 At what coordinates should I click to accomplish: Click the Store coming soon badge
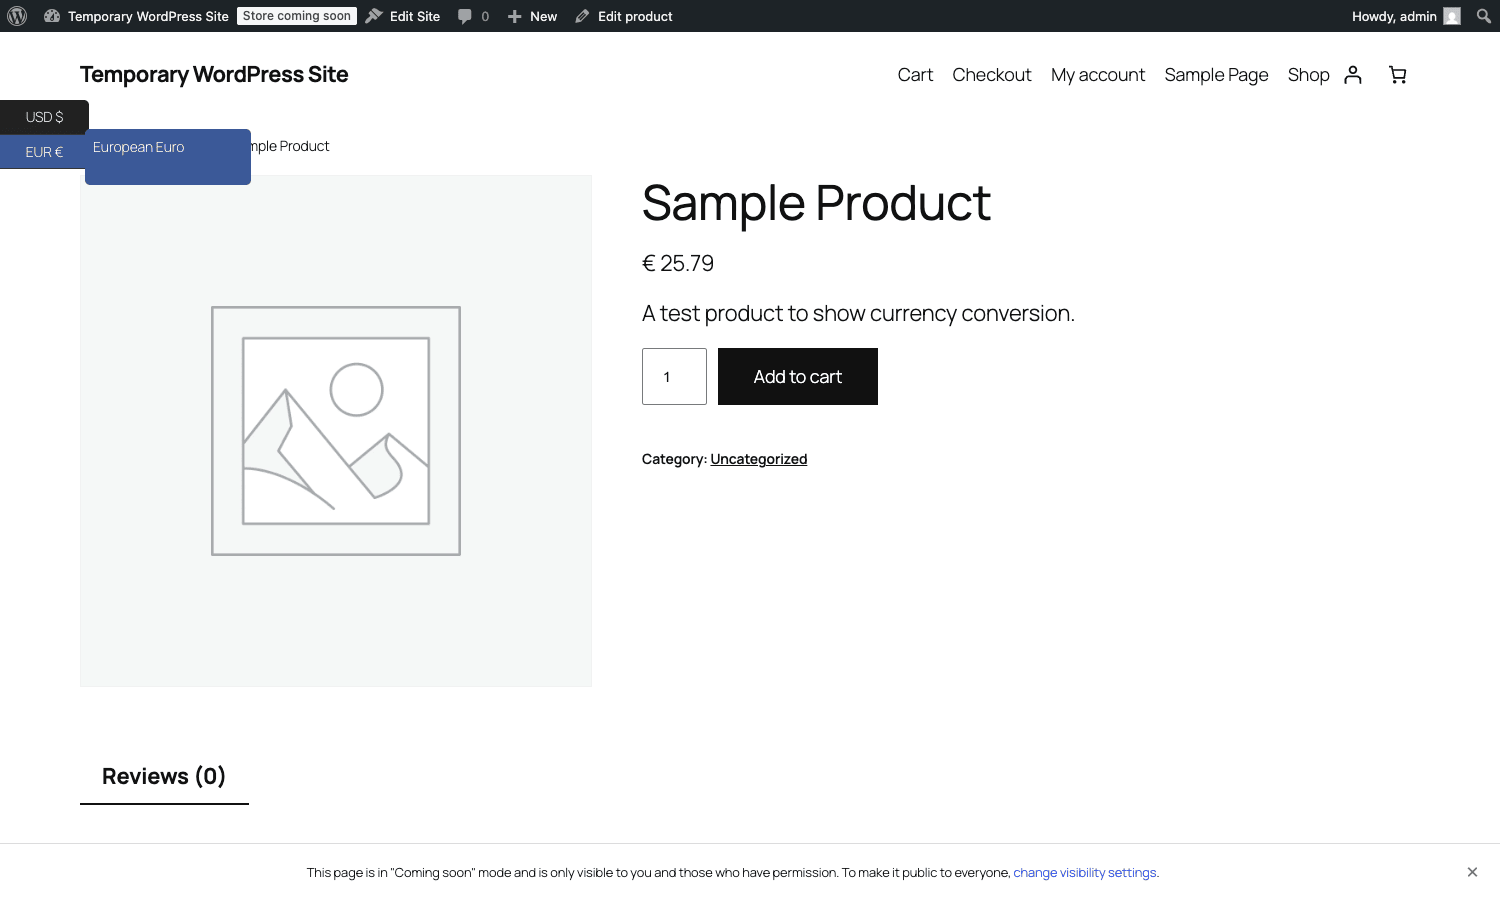297,16
